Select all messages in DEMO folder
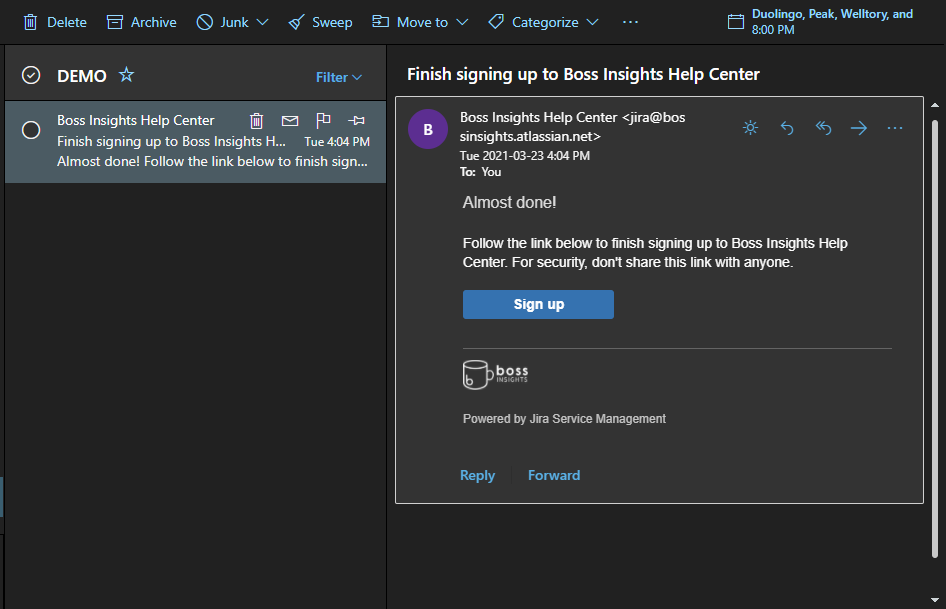The width and height of the screenshot is (946, 609). [31, 75]
